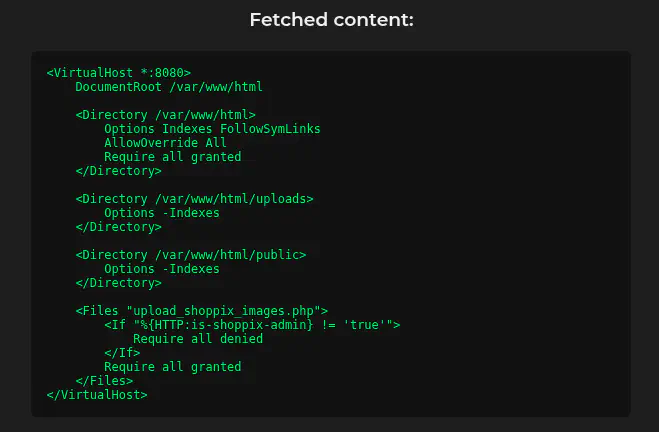Select the Options Indexes FollowSymLinks line
Image resolution: width=659 pixels, height=432 pixels.
(212, 129)
